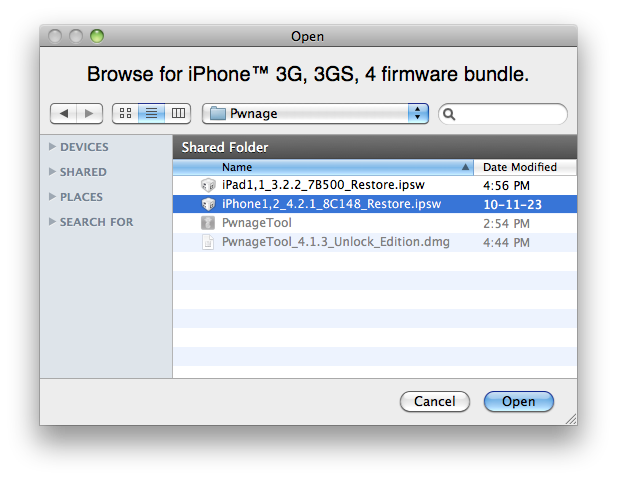Screen dimensions: 617x480
Task: Click the back navigation arrow
Action: point(63,114)
